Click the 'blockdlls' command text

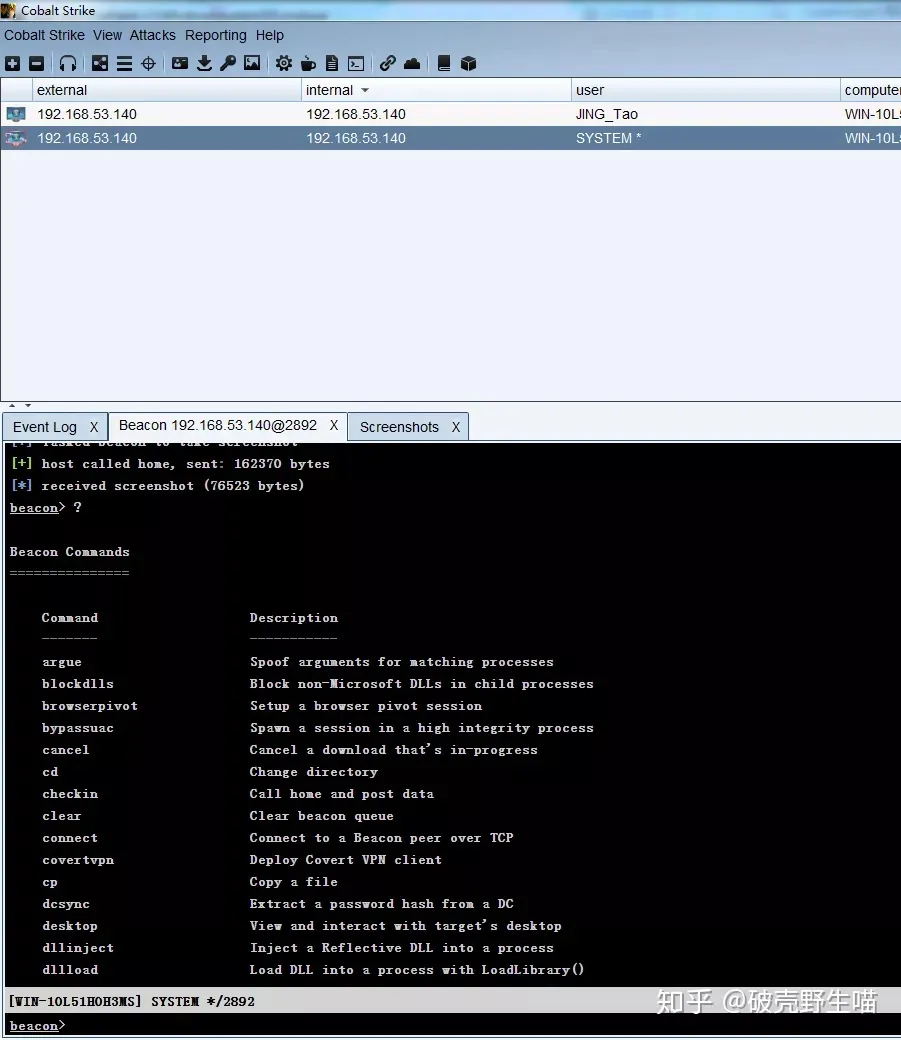(78, 684)
